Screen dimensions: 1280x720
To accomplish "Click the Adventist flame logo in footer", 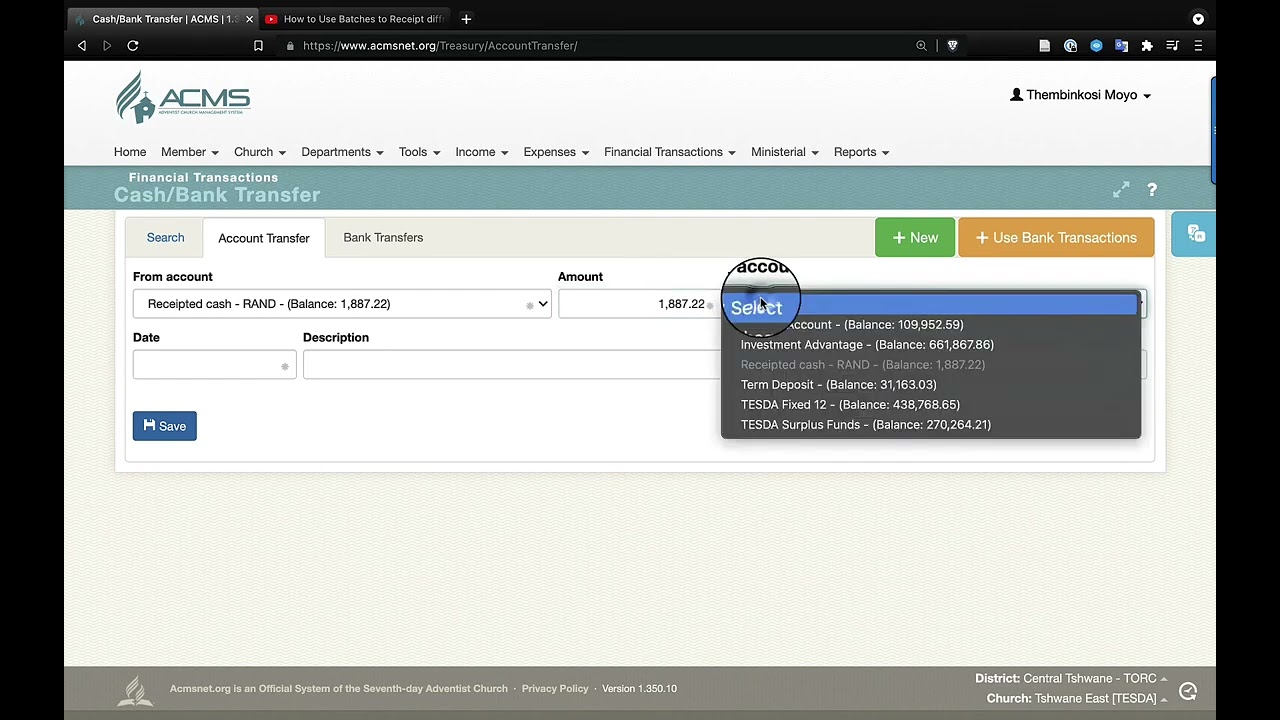I will tap(135, 690).
